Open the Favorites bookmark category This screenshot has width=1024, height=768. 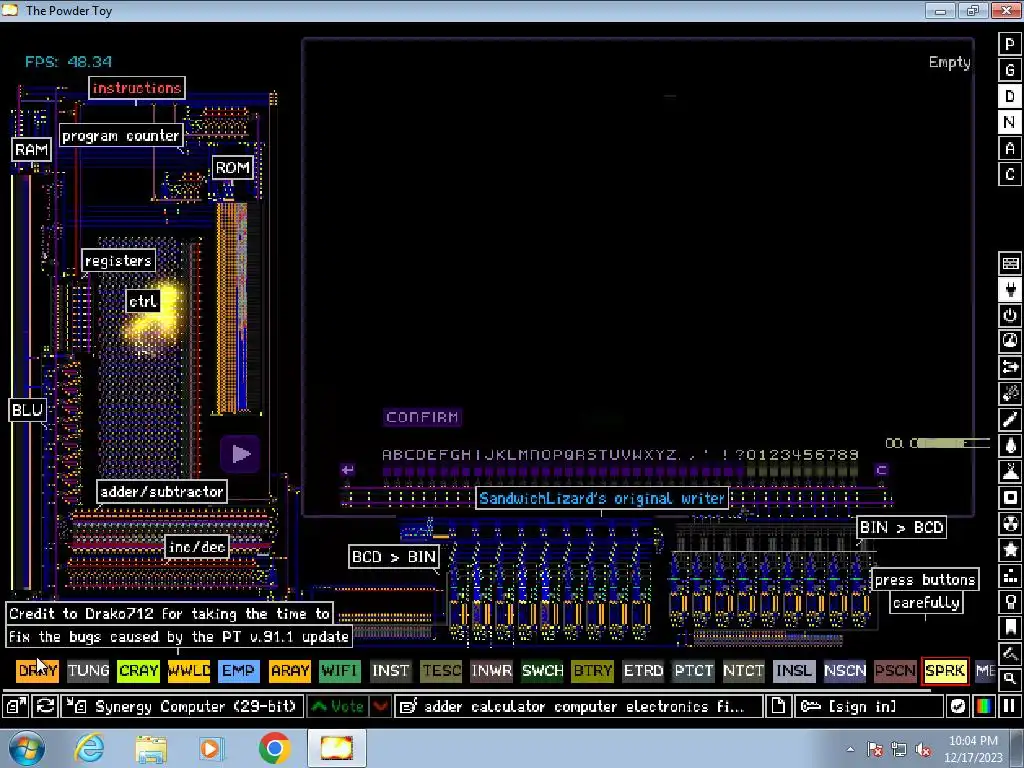1010,628
